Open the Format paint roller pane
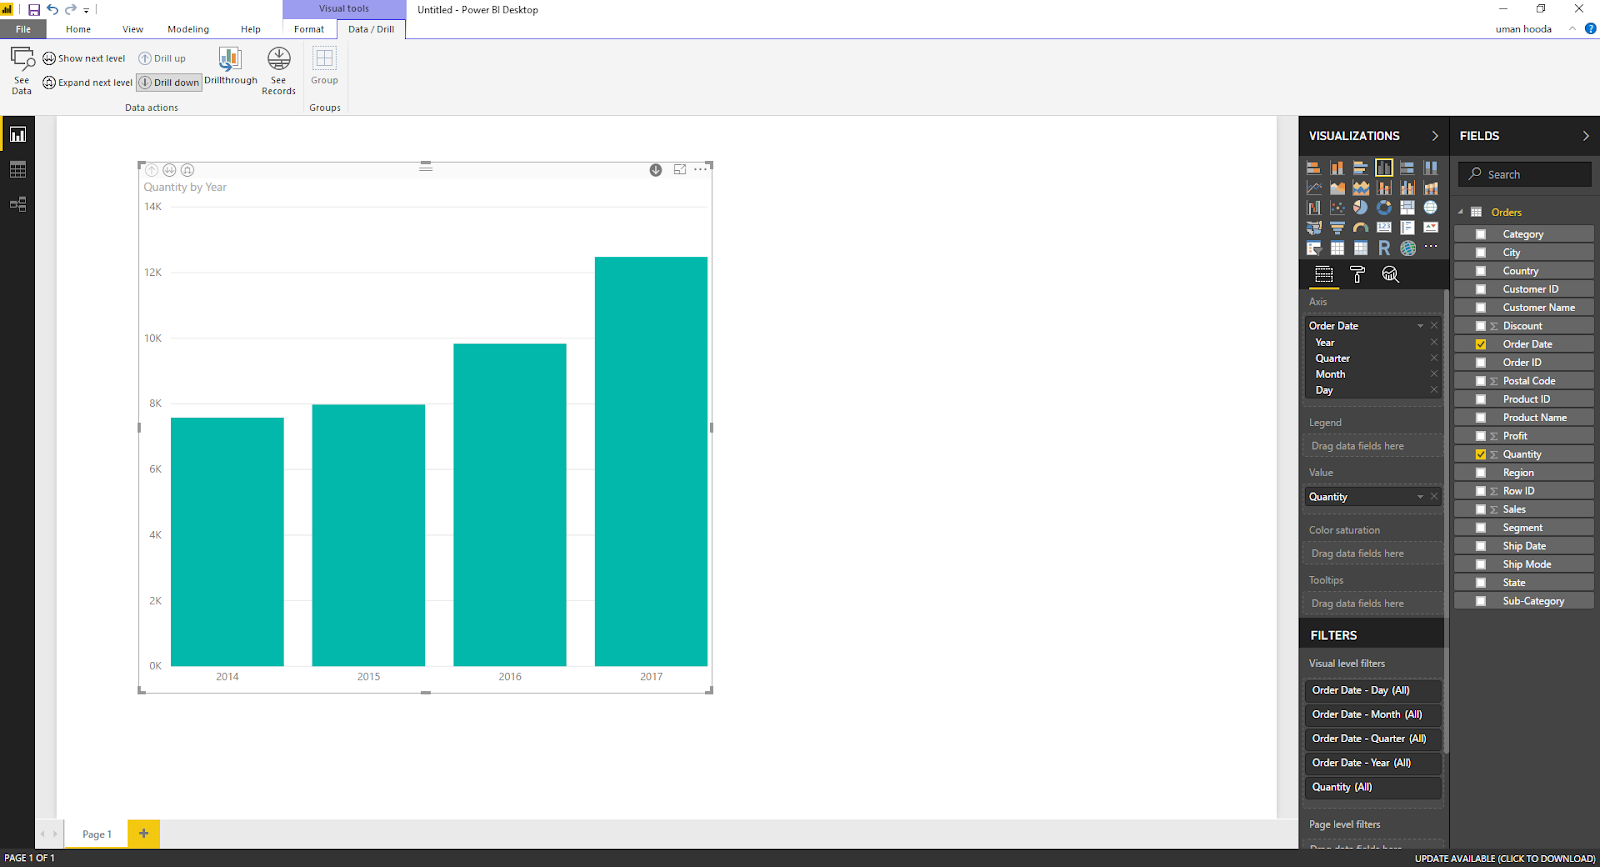This screenshot has height=867, width=1600. 1357,274
